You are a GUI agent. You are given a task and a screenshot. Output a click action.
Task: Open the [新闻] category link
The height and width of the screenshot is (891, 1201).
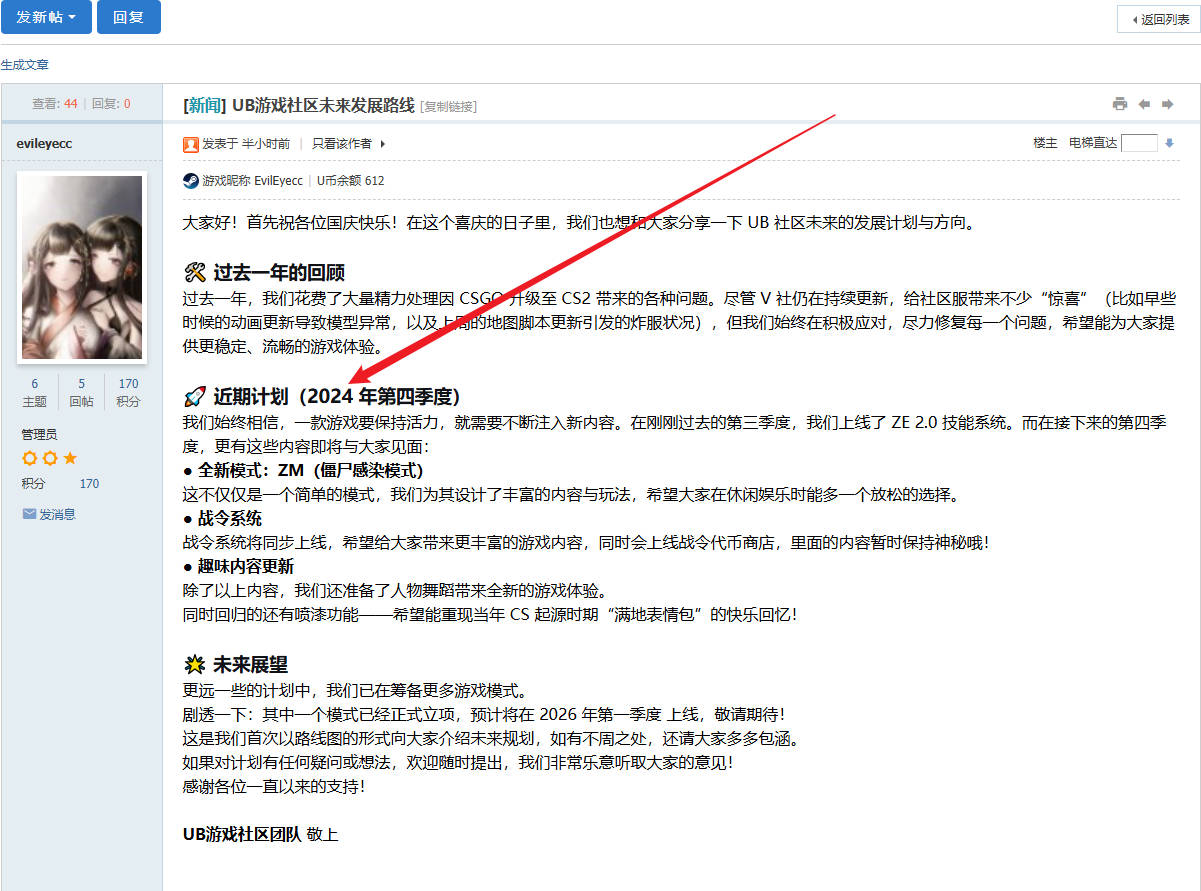click(x=205, y=105)
